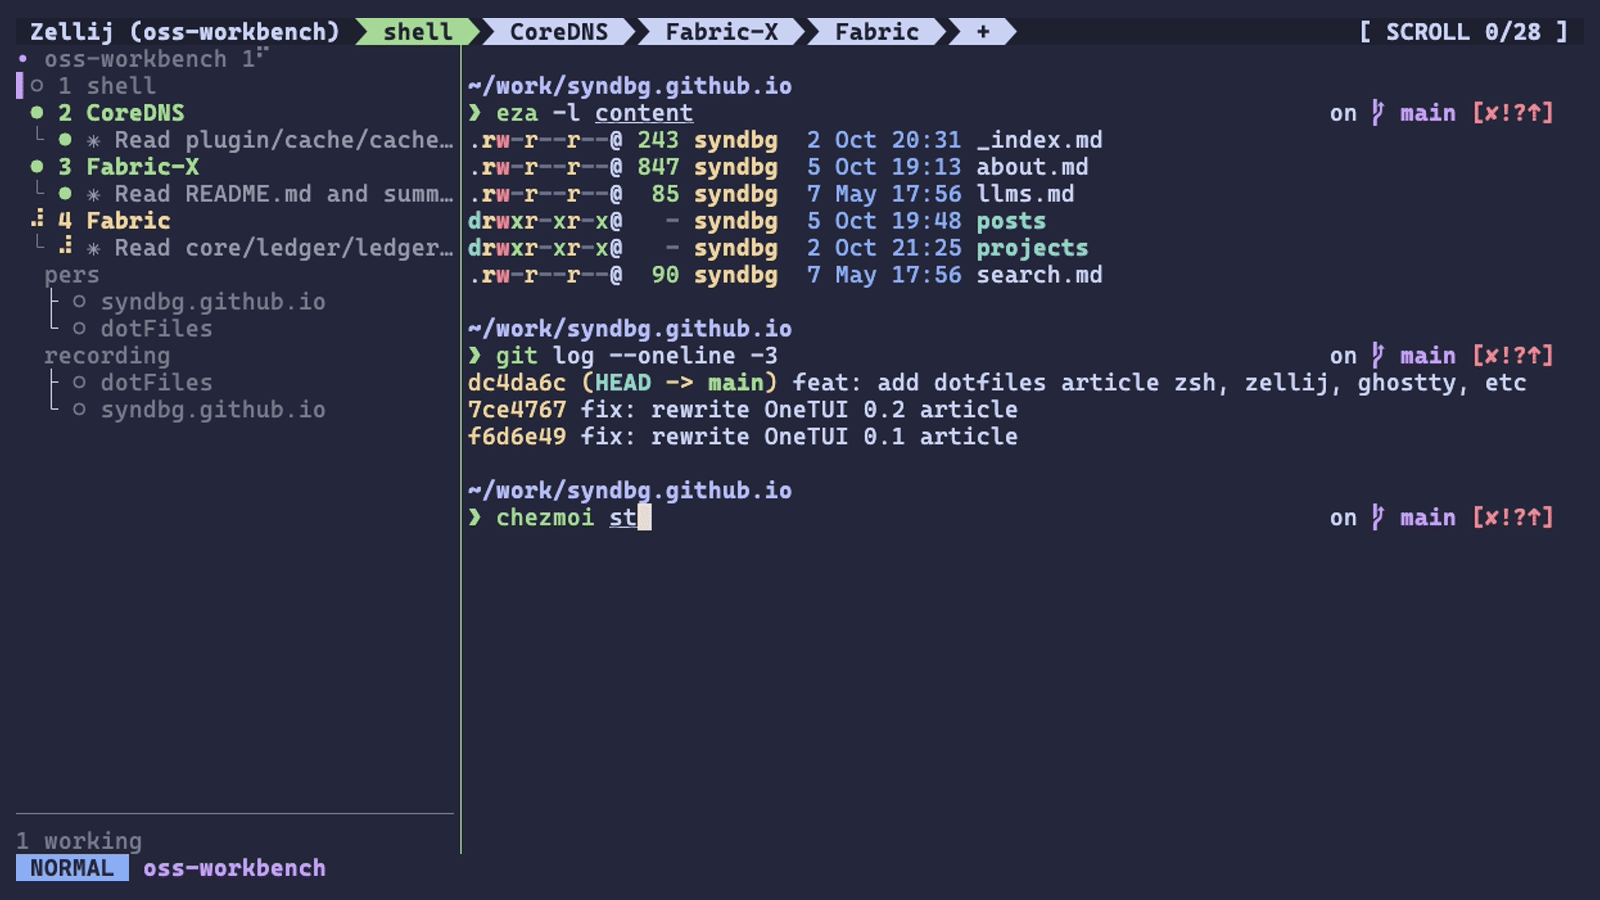
Task: Click the SCROLL 0/28 indicator
Action: tap(1463, 32)
